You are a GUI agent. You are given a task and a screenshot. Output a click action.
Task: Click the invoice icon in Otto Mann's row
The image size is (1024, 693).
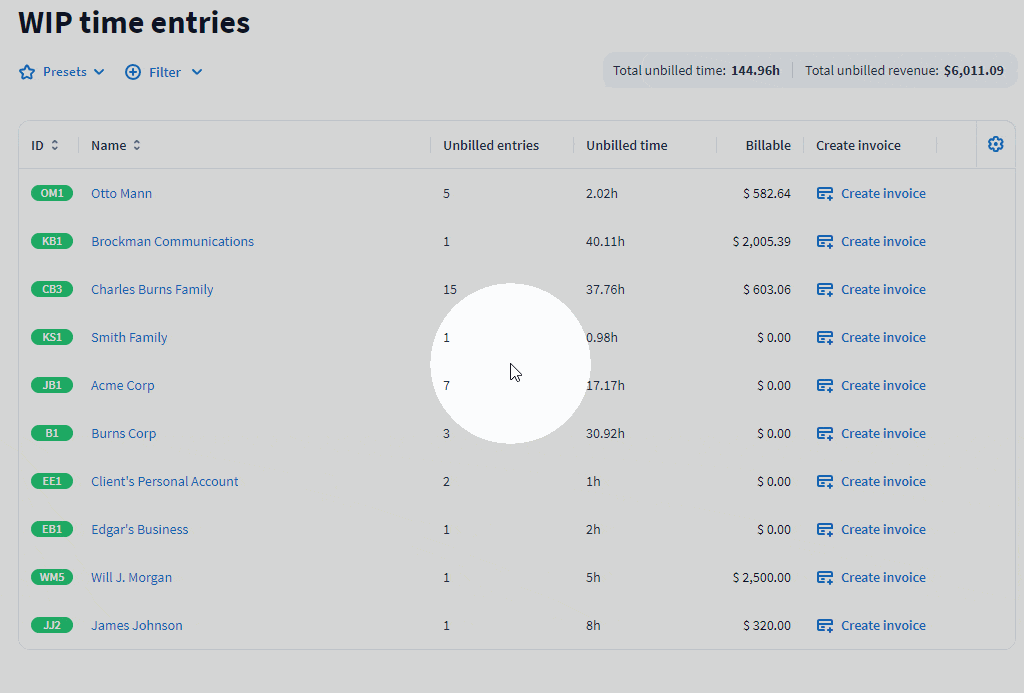click(825, 194)
